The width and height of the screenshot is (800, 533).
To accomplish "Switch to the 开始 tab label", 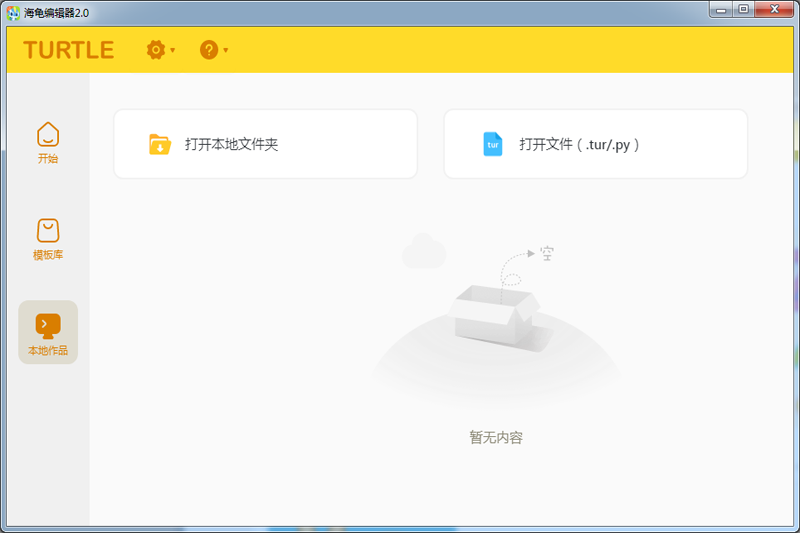I will 48,159.
